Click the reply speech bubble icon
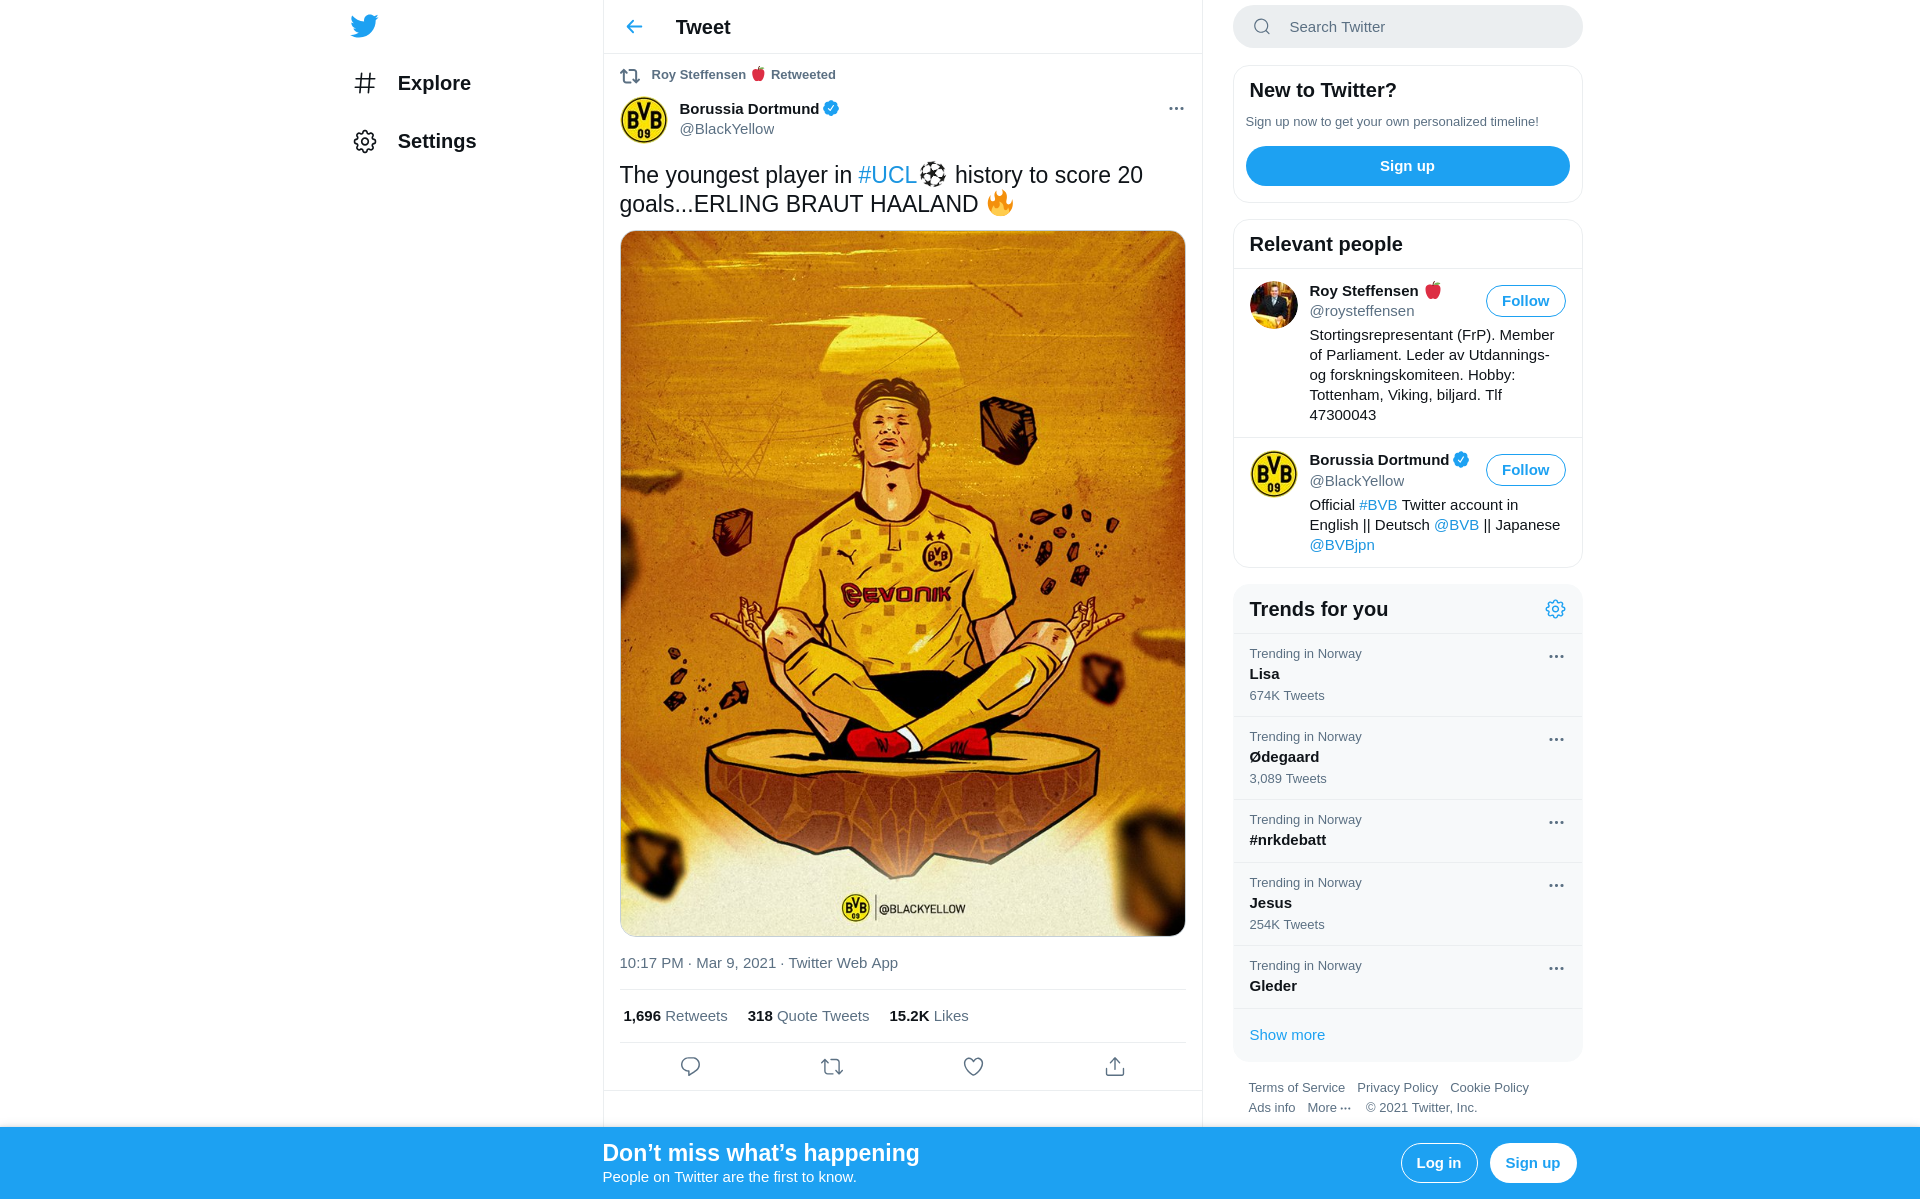 pyautogui.click(x=690, y=1066)
